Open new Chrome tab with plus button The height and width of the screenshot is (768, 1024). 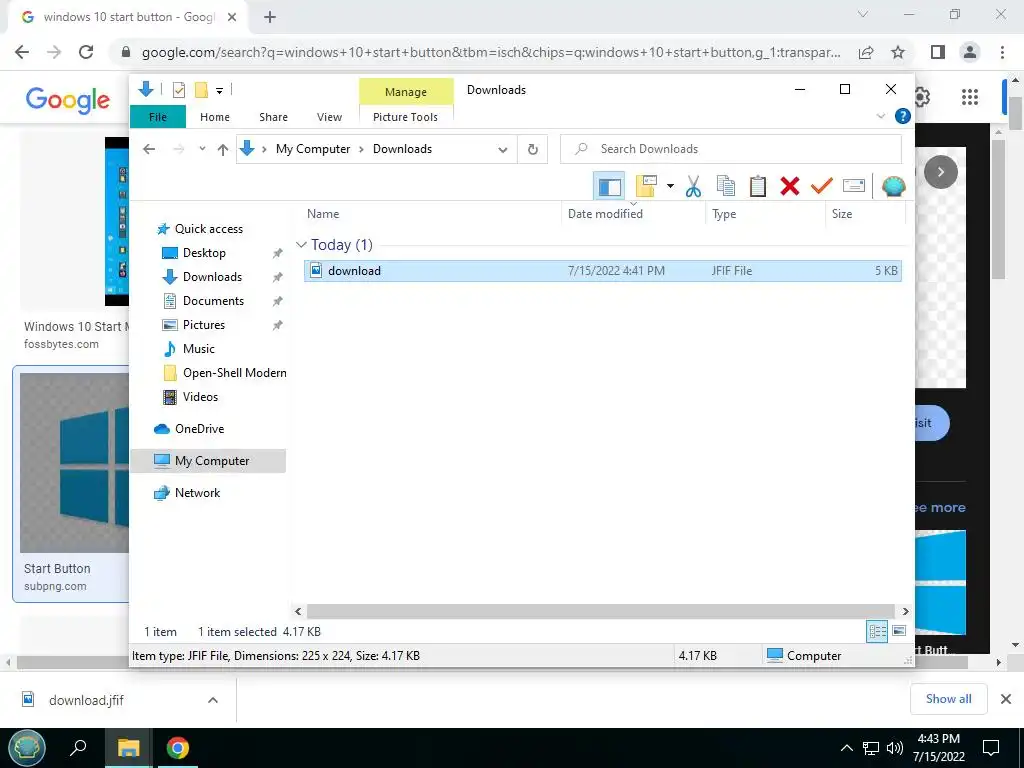(x=270, y=17)
